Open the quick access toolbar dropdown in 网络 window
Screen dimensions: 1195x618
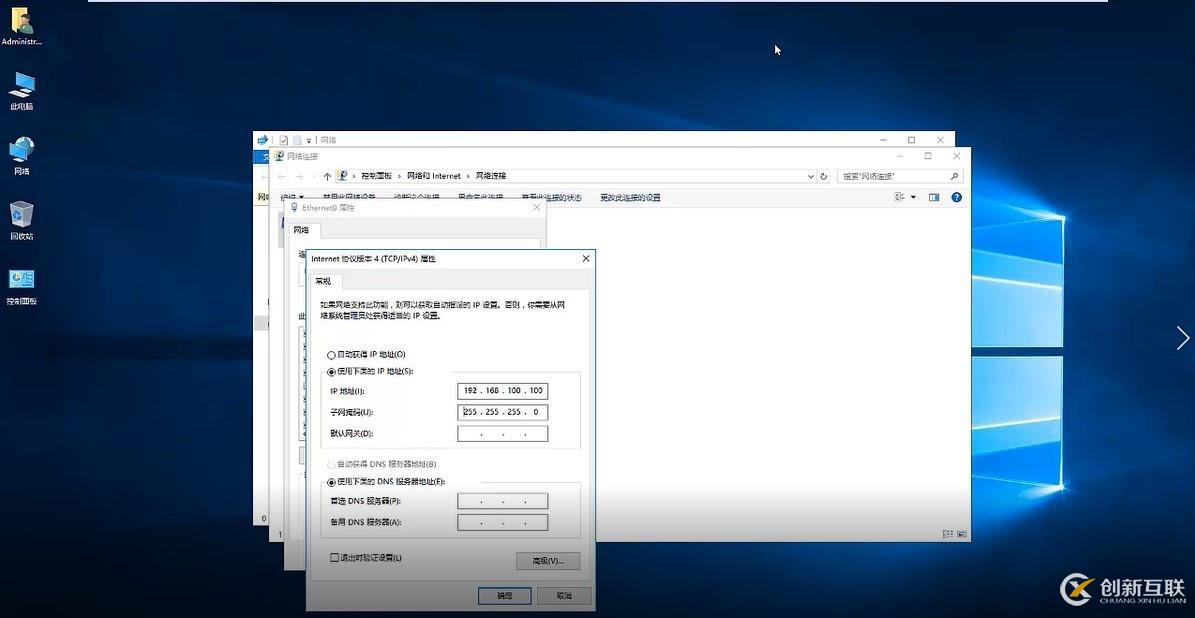pyautogui.click(x=309, y=141)
